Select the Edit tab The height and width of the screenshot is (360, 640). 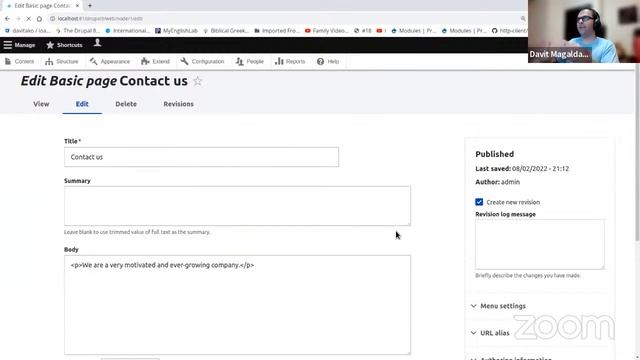coord(82,104)
